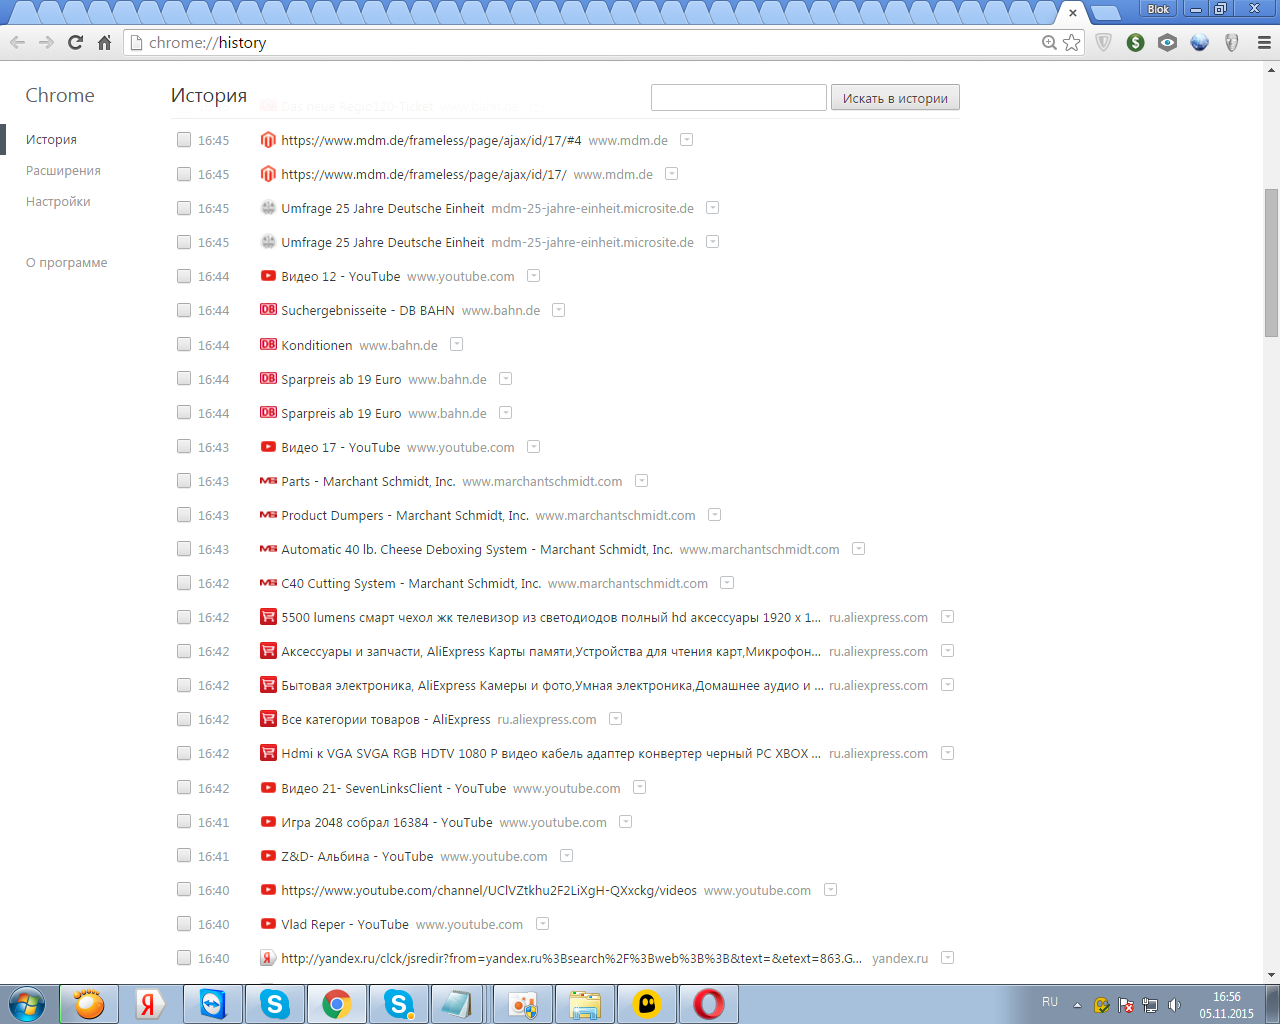Viewport: 1280px width, 1024px height.
Task: Open dropdown arrow for Видео 12 - YouTube
Action: [x=534, y=276]
